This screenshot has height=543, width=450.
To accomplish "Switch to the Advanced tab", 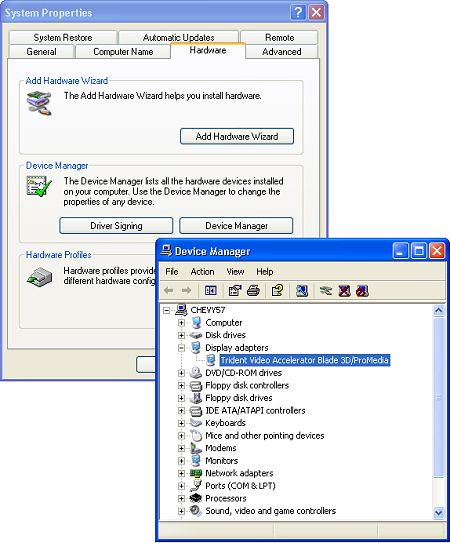I will [281, 51].
